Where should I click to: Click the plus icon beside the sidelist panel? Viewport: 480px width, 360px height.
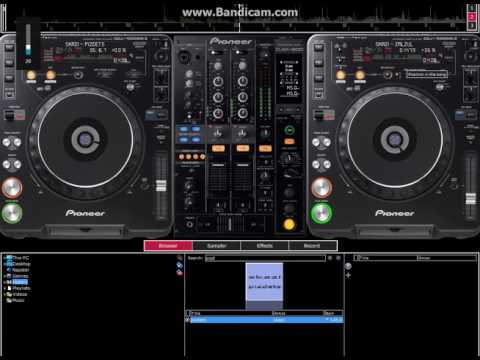click(348, 275)
